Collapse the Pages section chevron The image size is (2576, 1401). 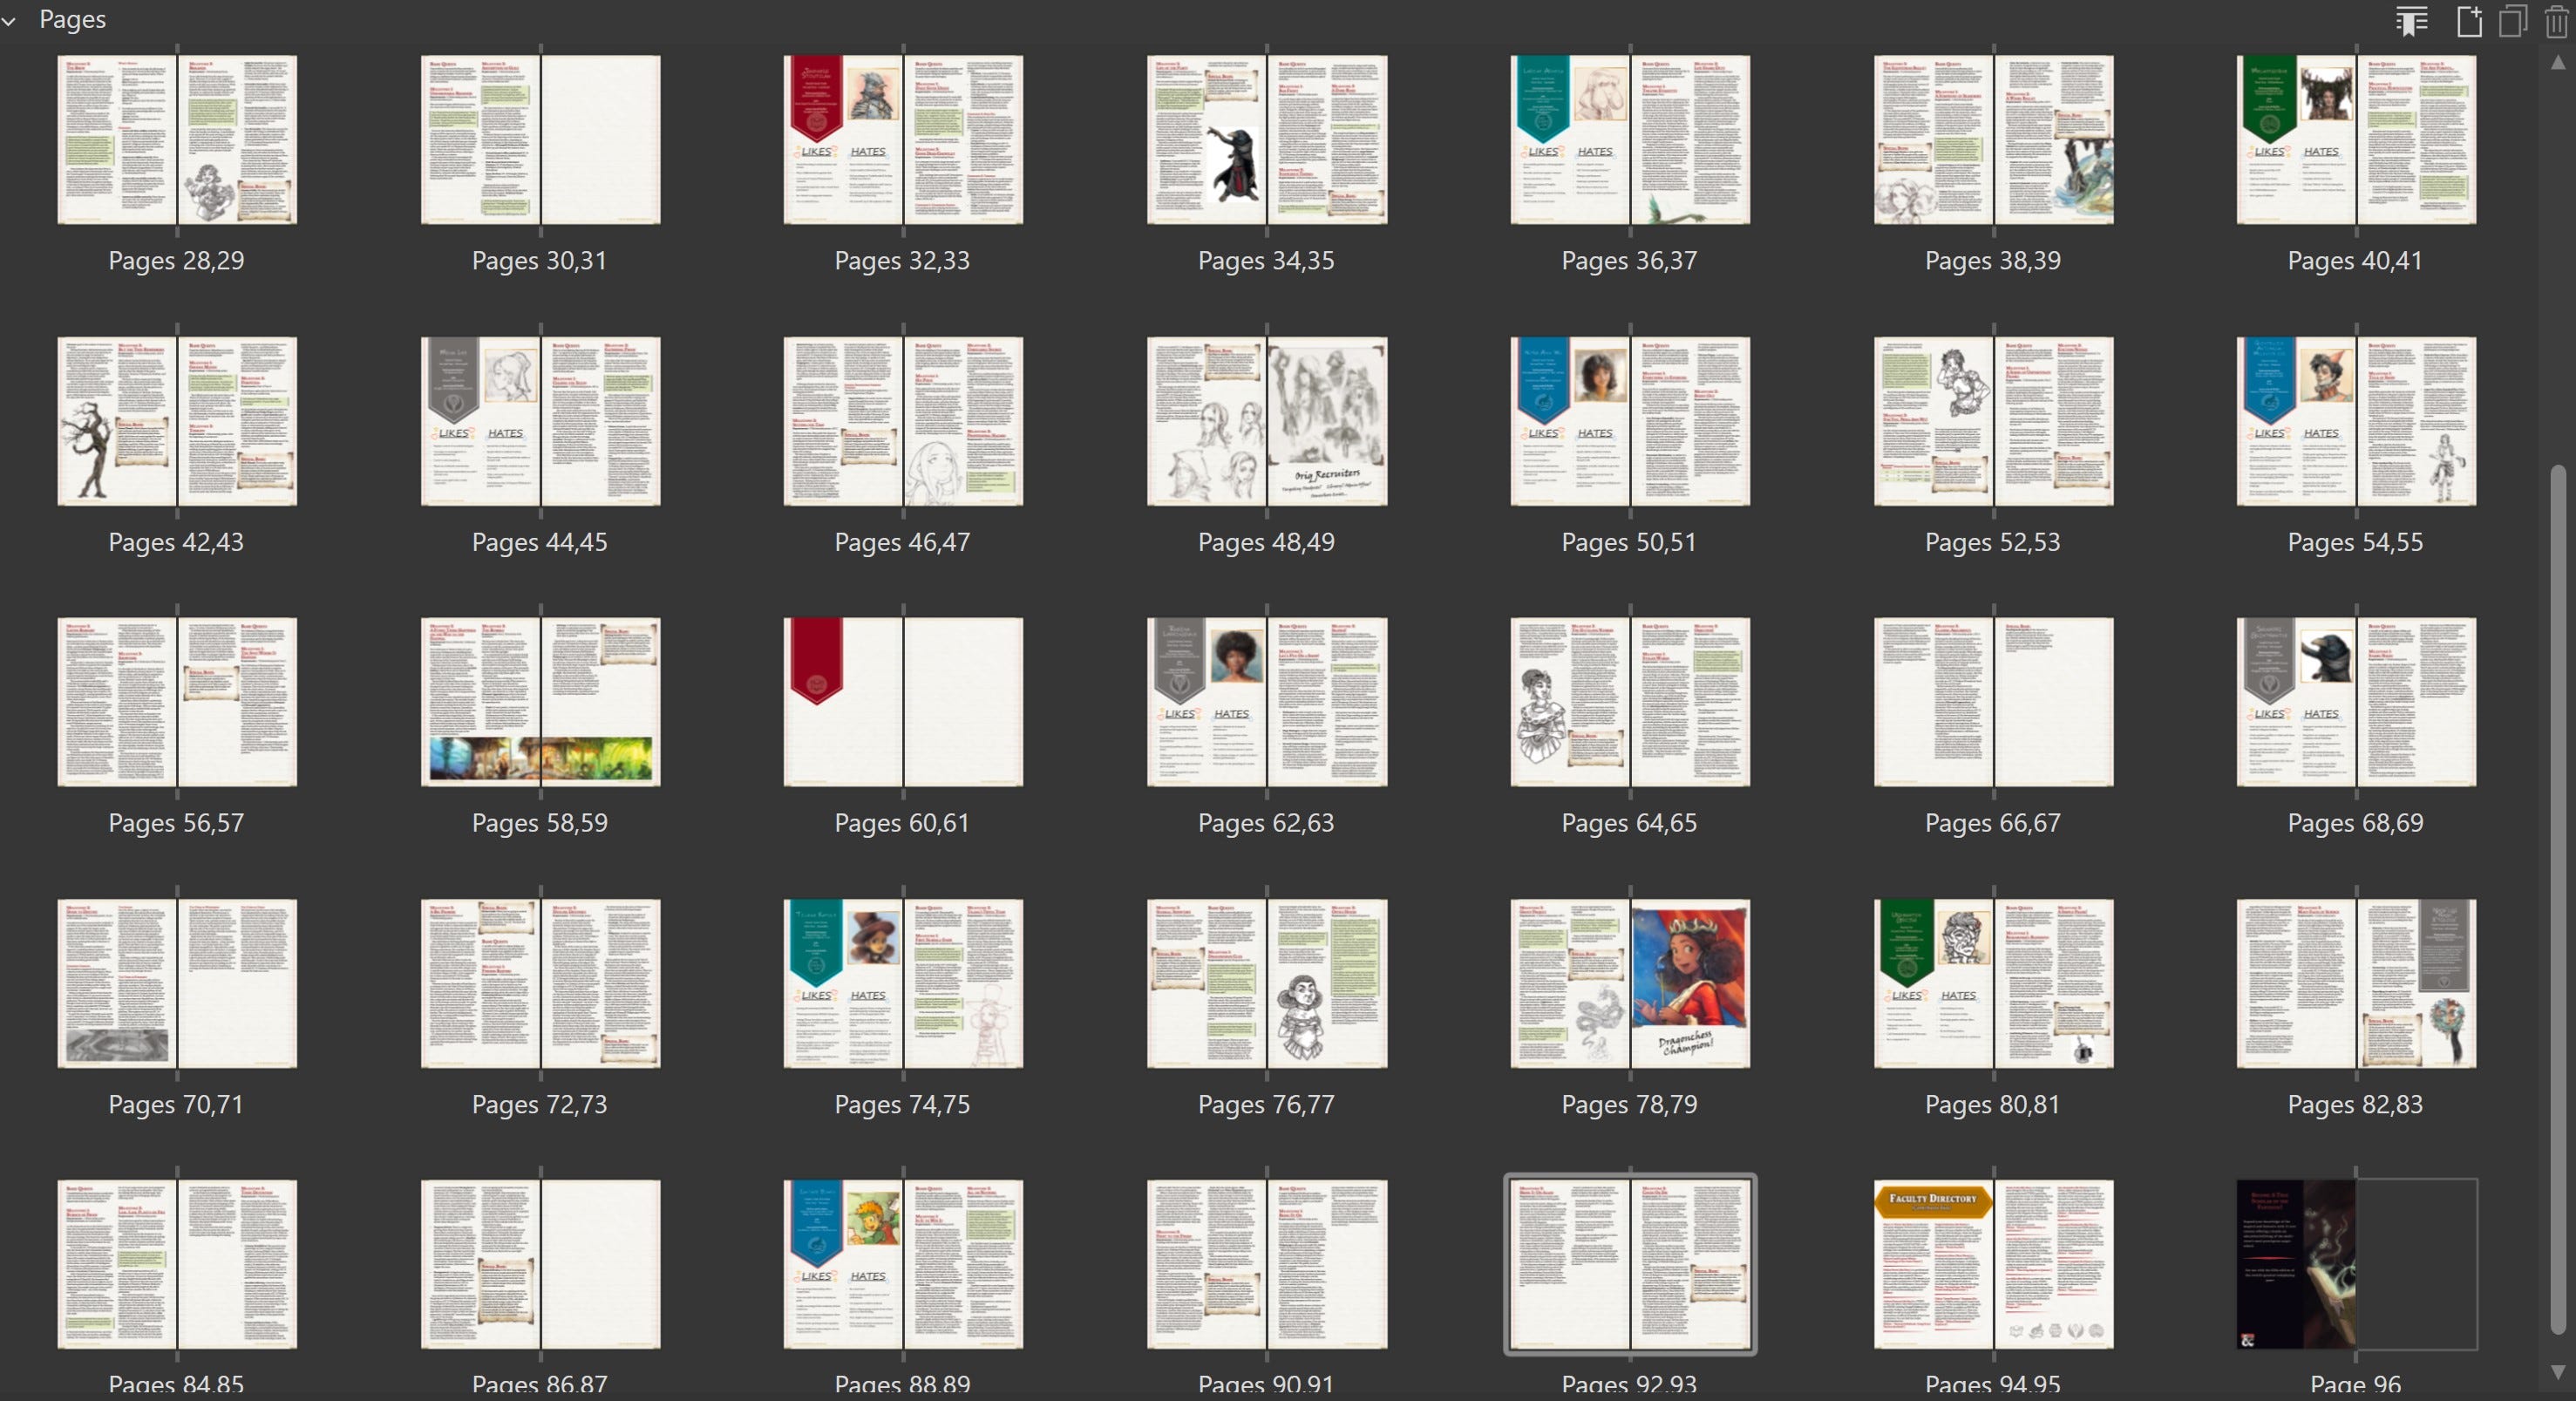pos(9,20)
